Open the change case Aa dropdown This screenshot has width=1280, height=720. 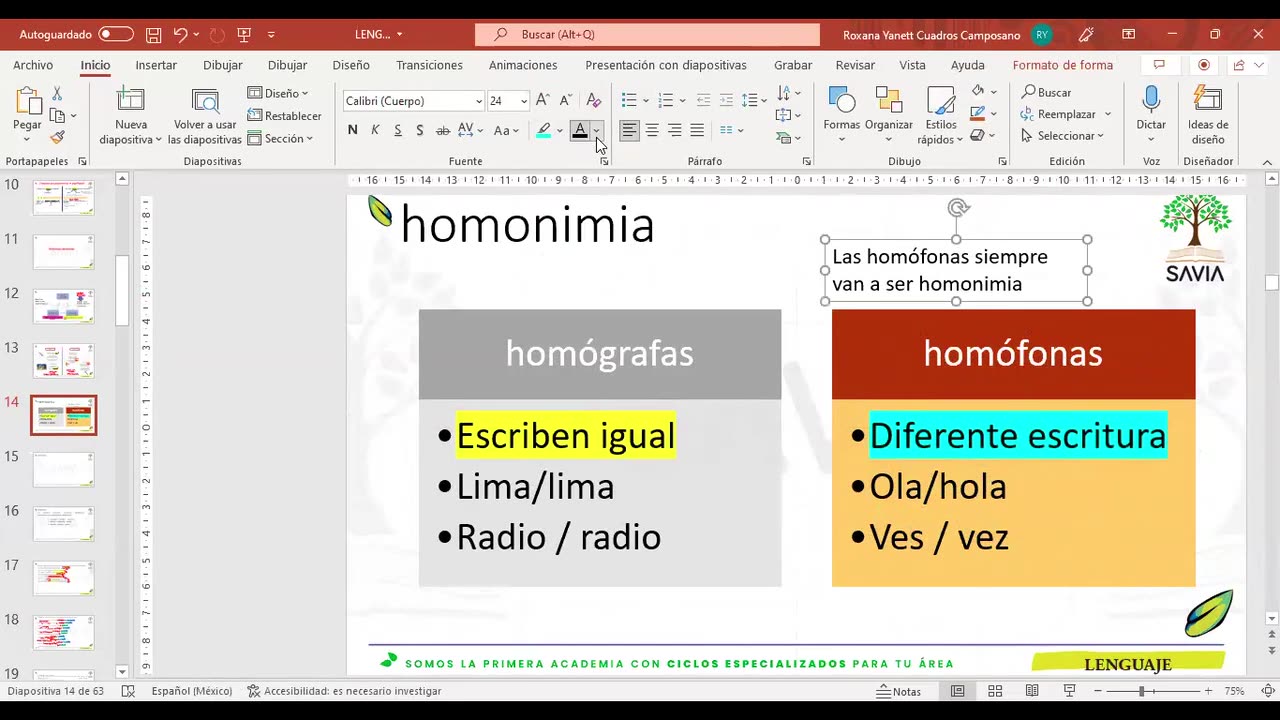pyautogui.click(x=505, y=130)
